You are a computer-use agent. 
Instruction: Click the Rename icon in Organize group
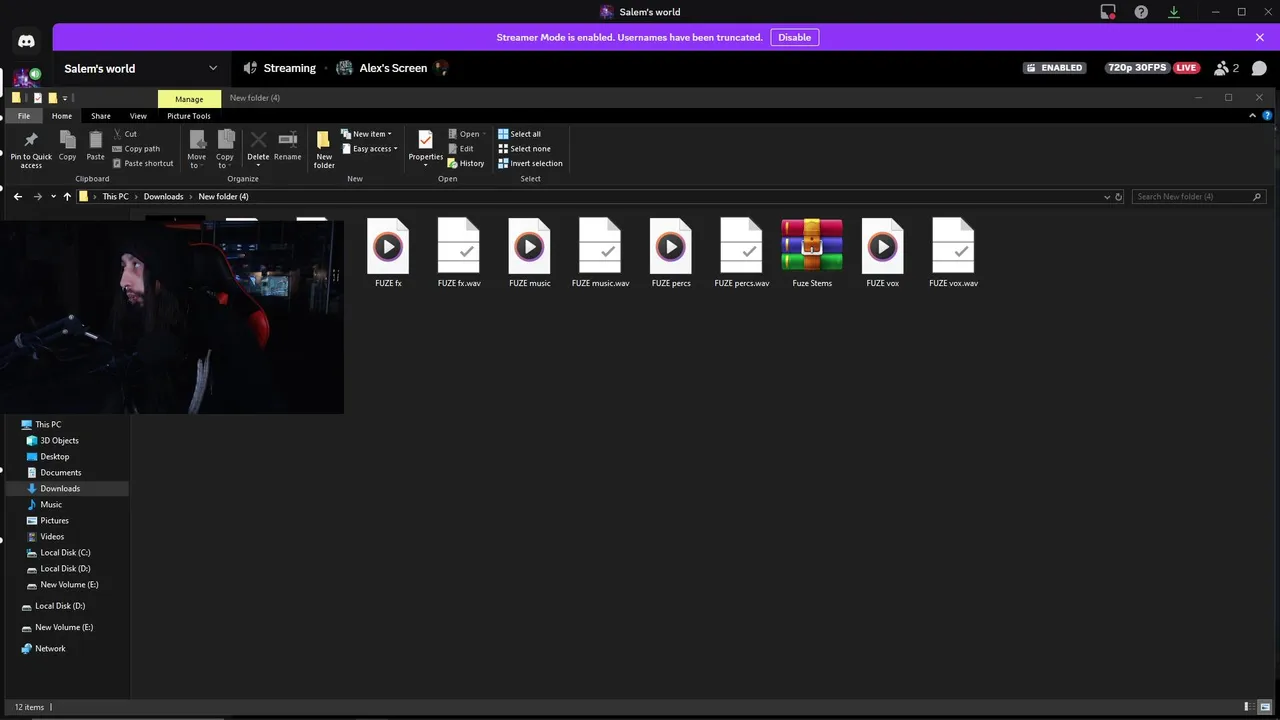[288, 140]
